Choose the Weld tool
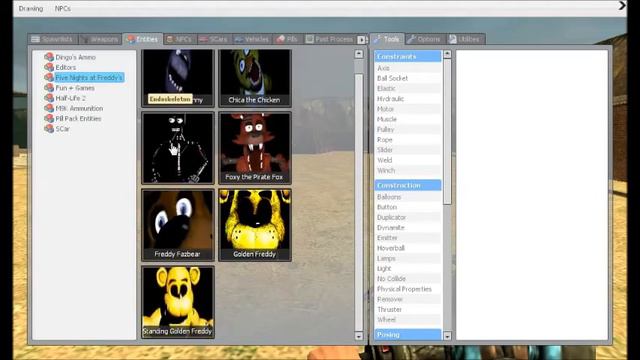The height and width of the screenshot is (360, 640). tap(408, 160)
